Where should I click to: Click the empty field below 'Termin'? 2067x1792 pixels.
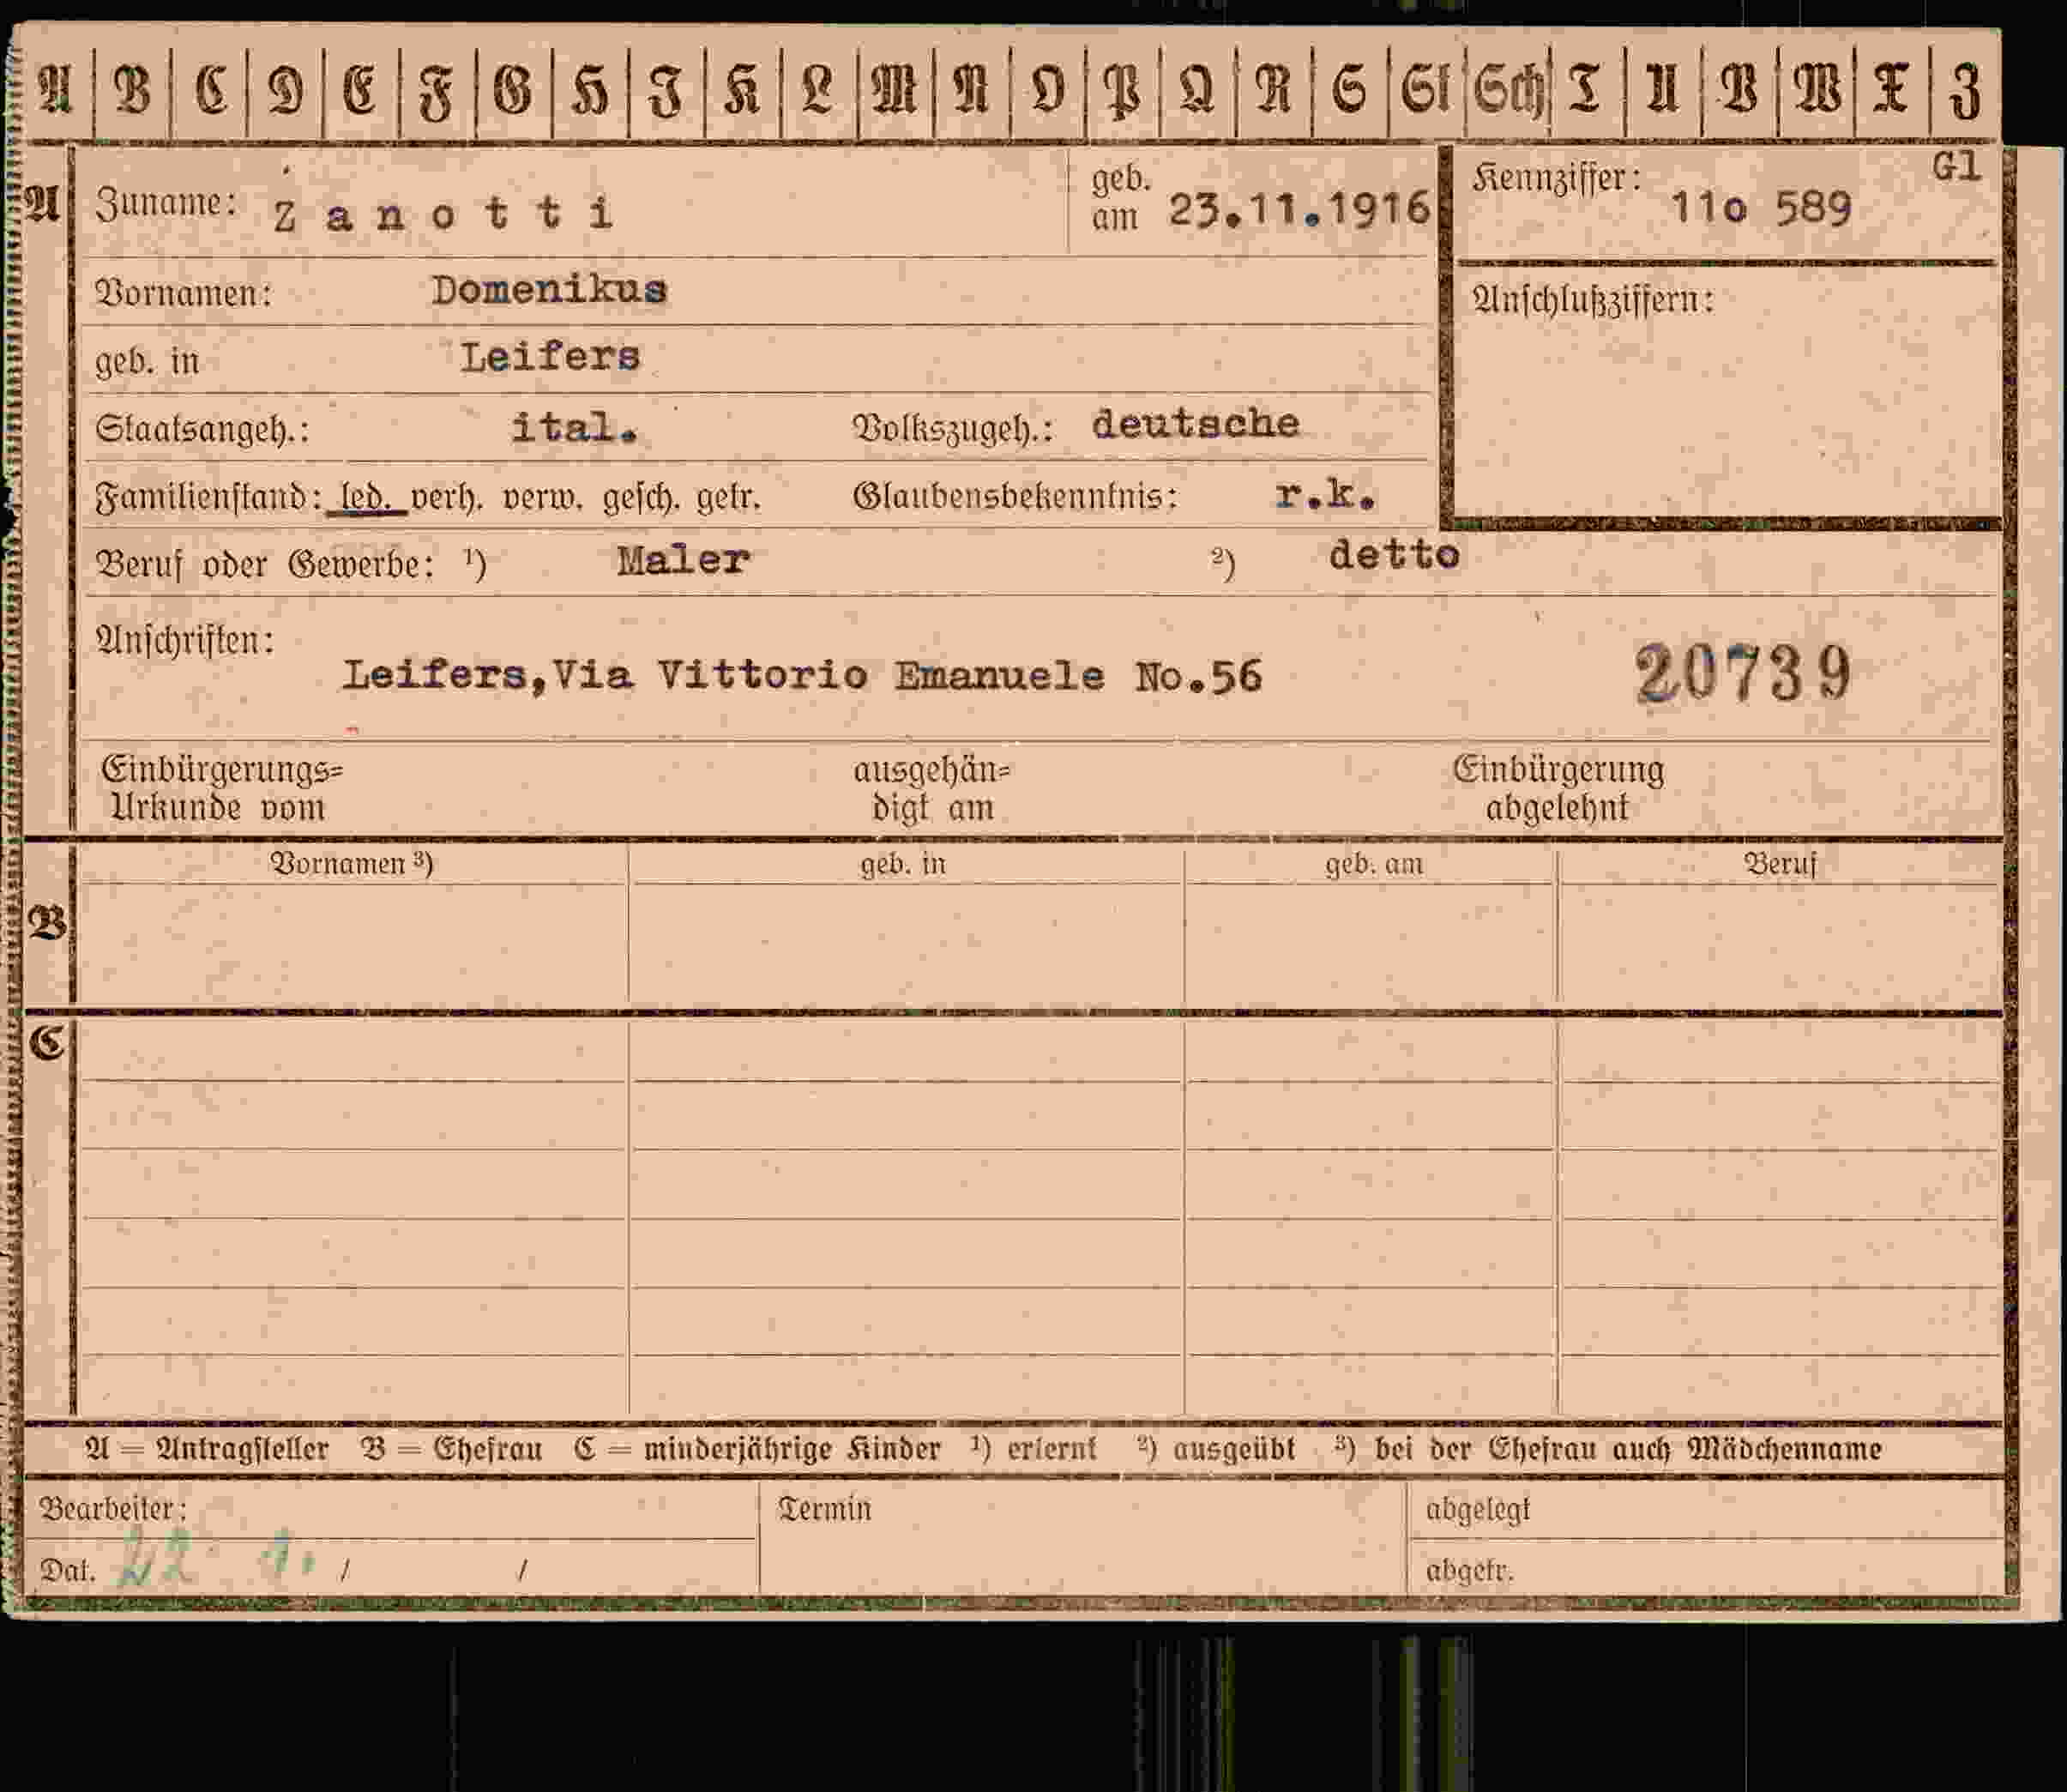(x=1083, y=1560)
